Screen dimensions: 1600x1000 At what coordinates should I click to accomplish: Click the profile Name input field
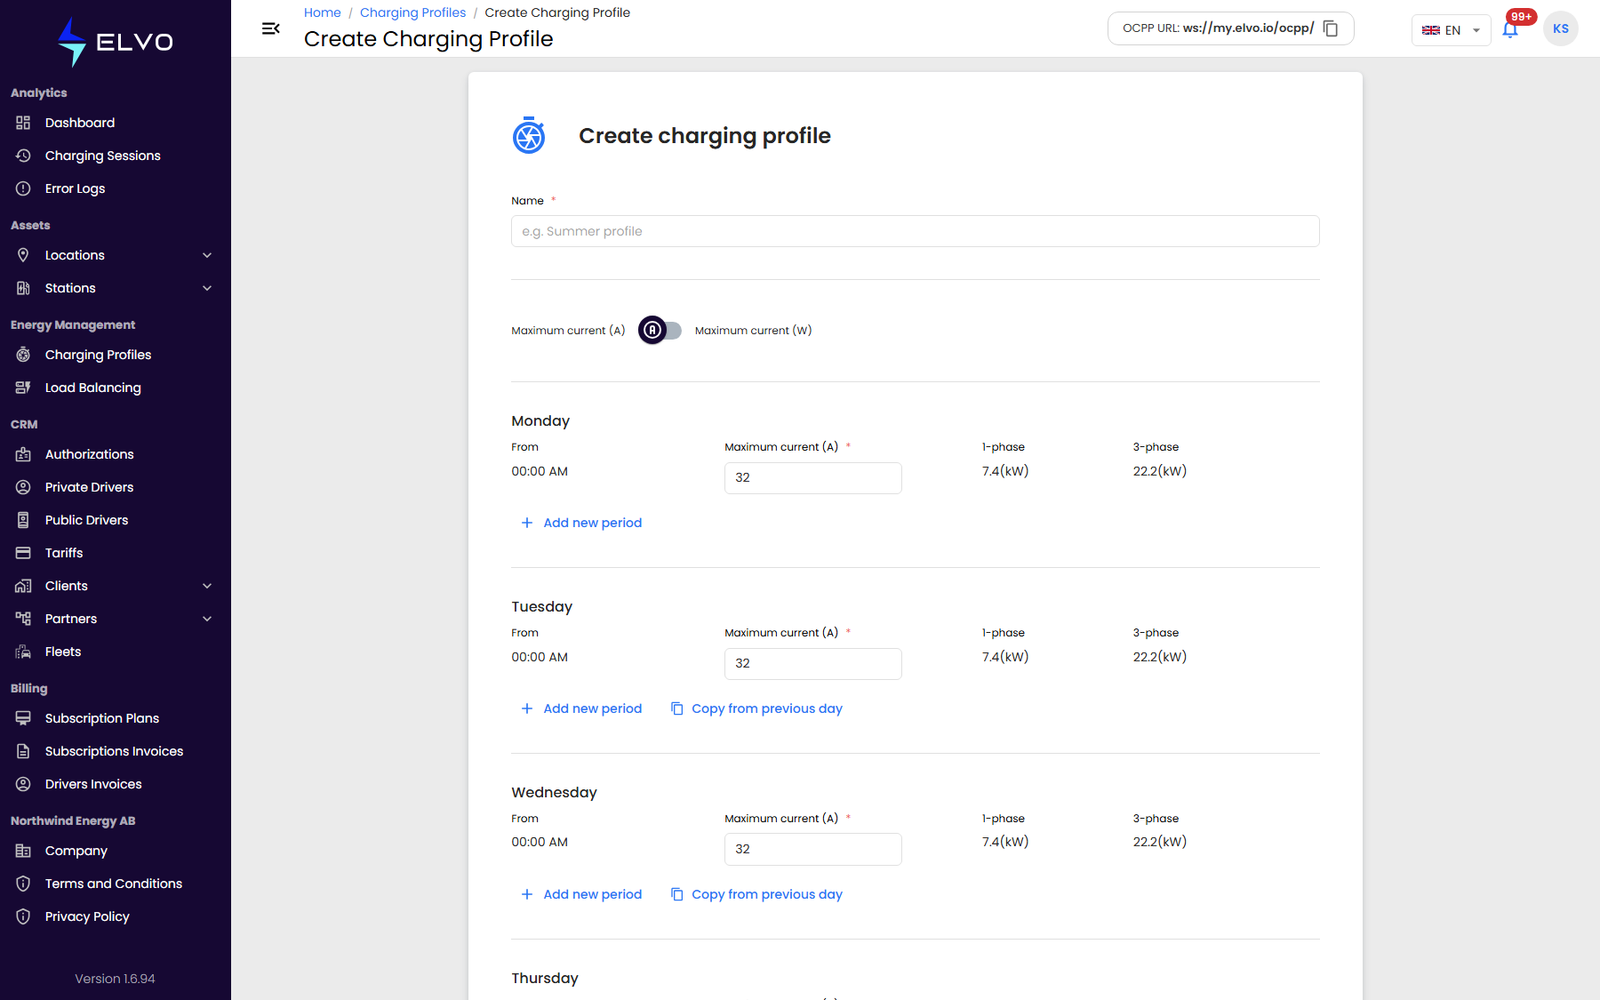point(915,231)
